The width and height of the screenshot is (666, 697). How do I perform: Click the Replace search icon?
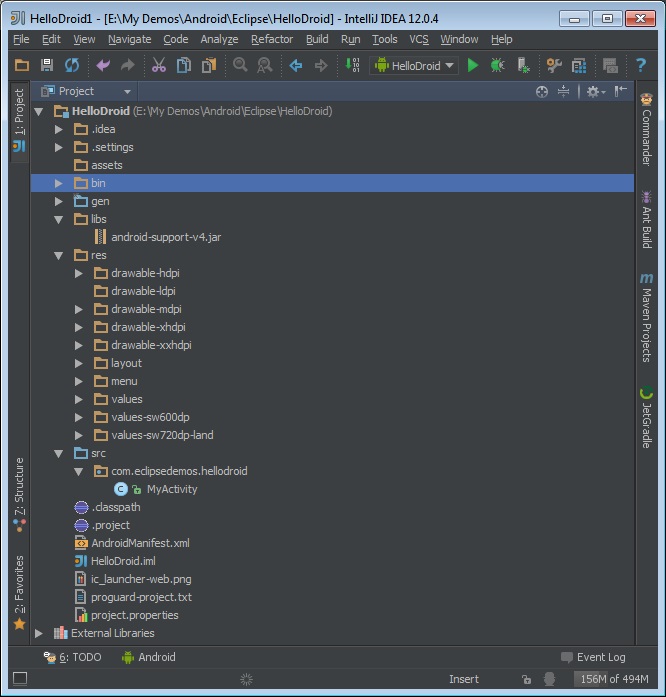coord(265,66)
